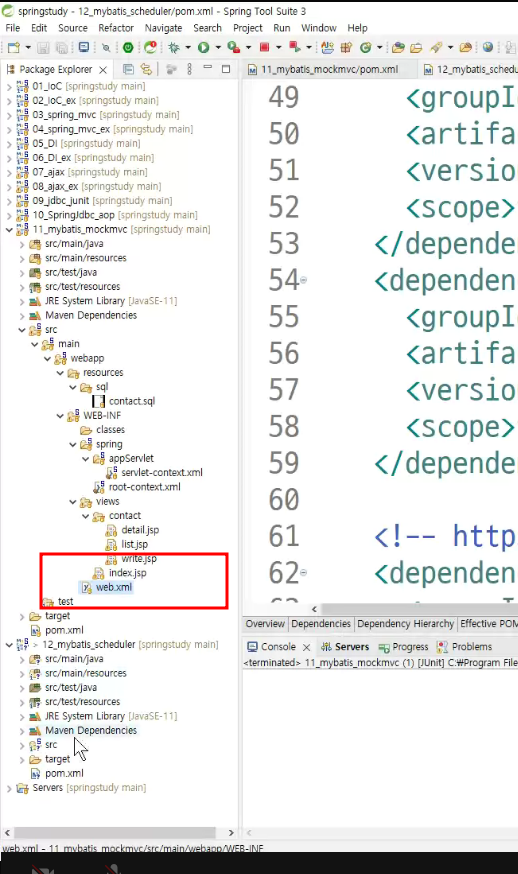Click Package Explorer scrollbar right arrow
Image resolution: width=518 pixels, height=874 pixels.
231,833
